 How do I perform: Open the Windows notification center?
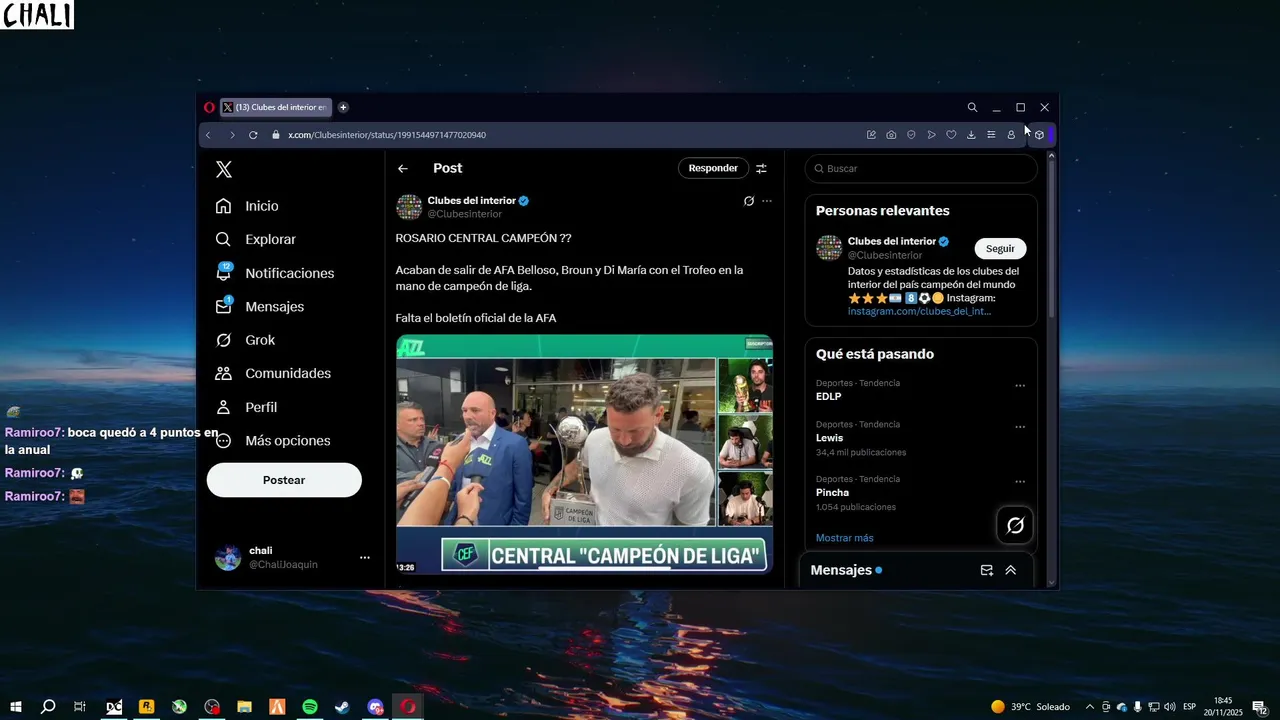(x=1259, y=707)
